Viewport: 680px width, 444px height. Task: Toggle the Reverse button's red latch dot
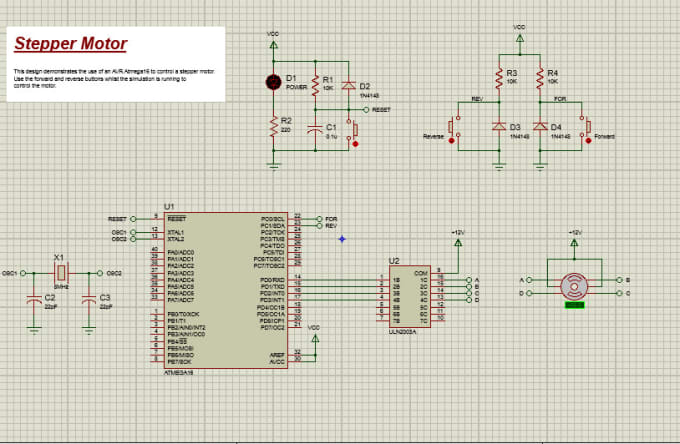[451, 140]
